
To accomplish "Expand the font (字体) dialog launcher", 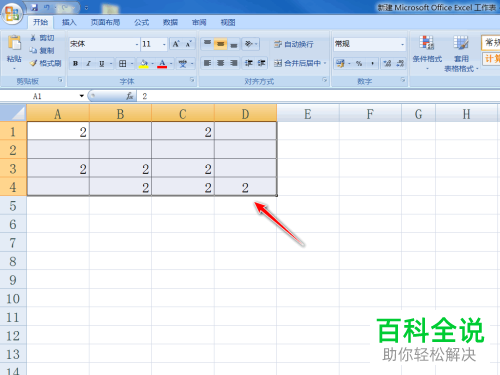I will (x=192, y=80).
